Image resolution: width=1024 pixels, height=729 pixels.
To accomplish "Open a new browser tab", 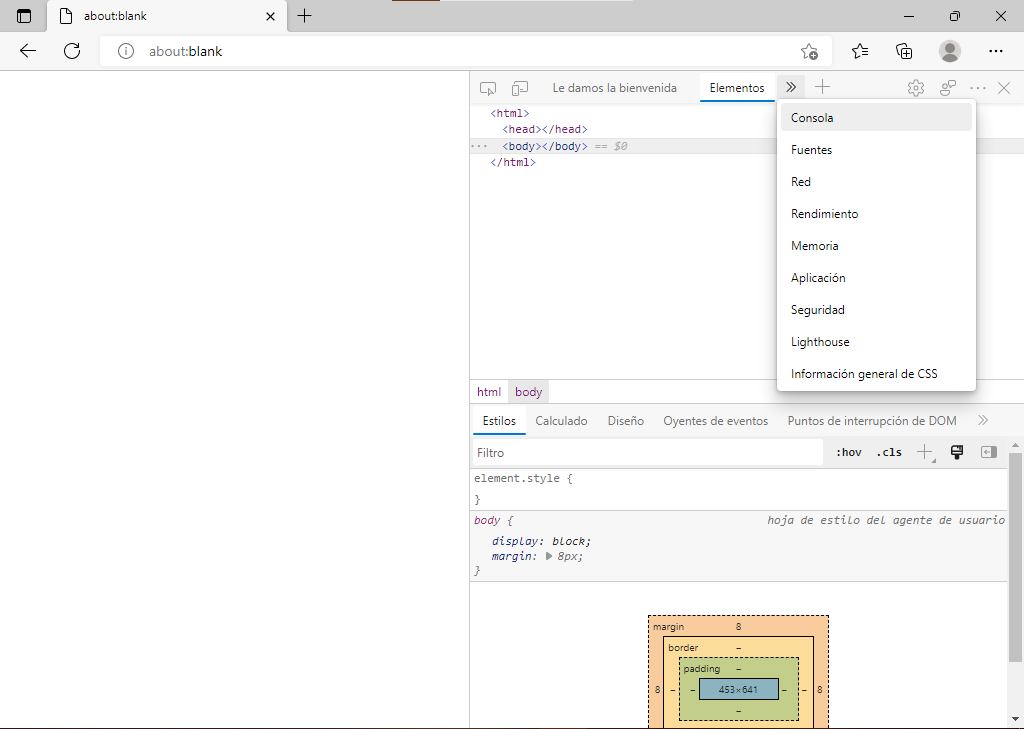I will [304, 16].
